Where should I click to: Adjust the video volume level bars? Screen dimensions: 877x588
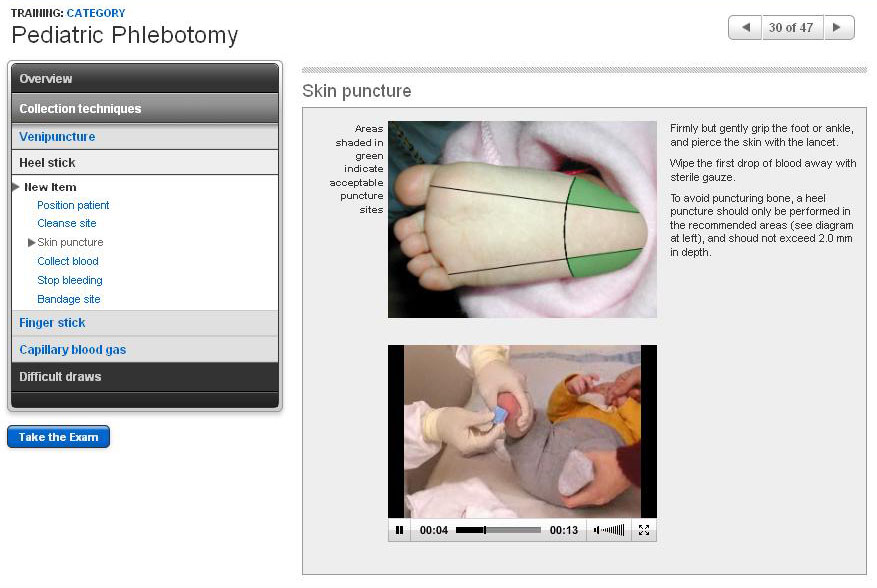[x=615, y=530]
